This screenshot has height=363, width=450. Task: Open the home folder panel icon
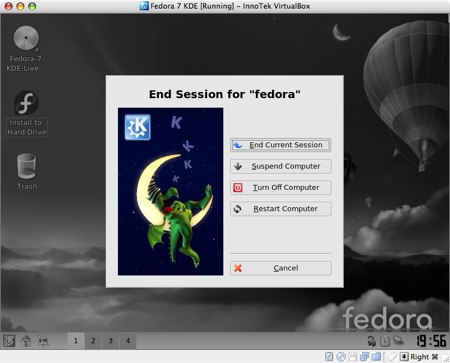[26, 341]
